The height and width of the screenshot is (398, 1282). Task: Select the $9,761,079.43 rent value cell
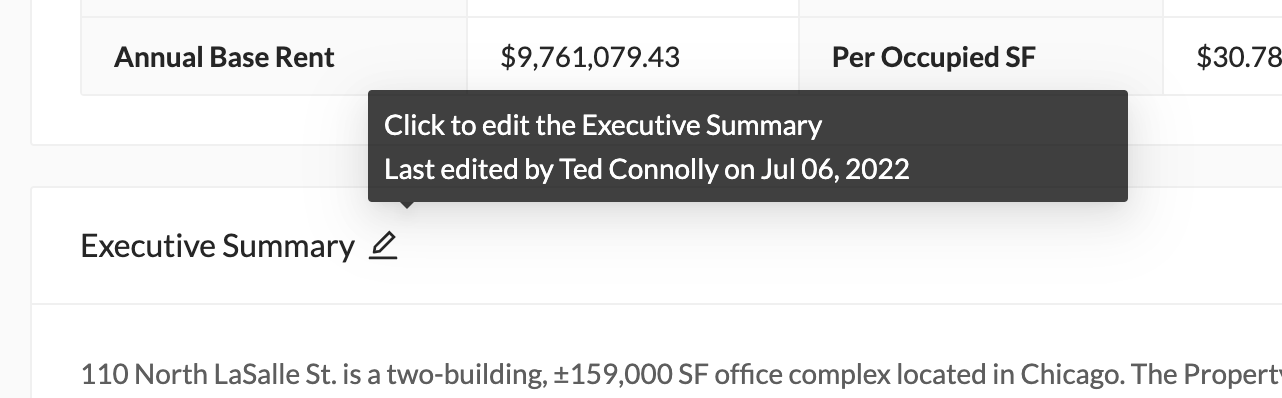coord(633,57)
